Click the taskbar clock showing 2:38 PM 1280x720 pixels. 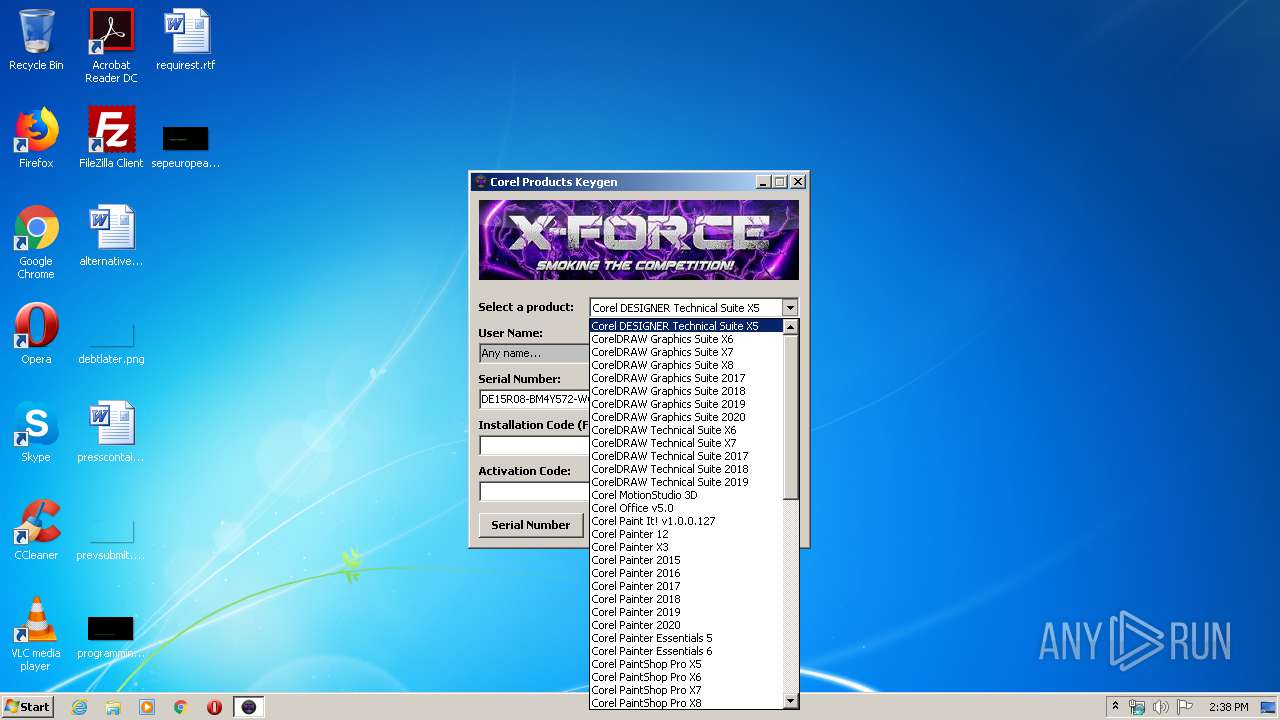(x=1228, y=707)
